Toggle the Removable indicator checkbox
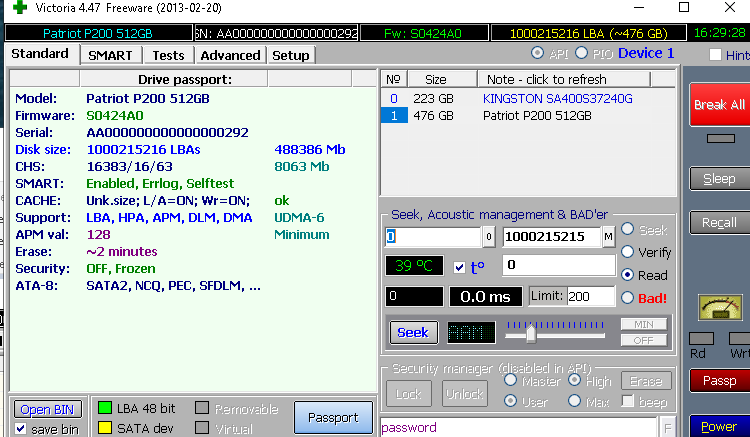The height and width of the screenshot is (437, 750). point(202,408)
